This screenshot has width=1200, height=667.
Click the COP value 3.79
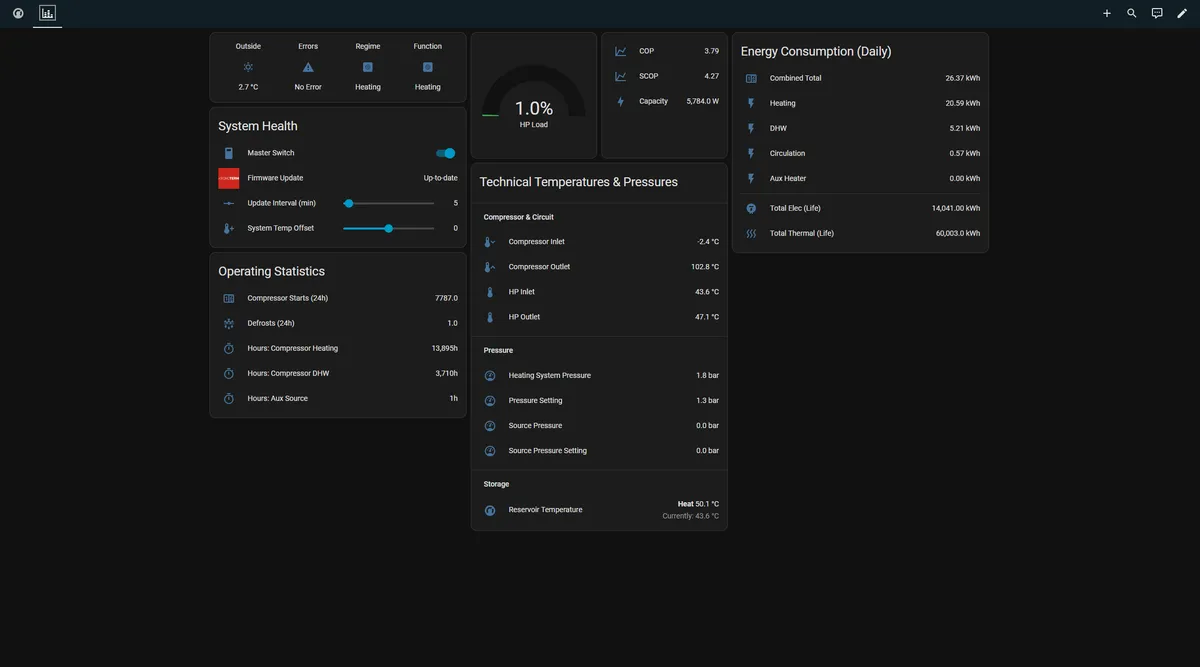(711, 51)
